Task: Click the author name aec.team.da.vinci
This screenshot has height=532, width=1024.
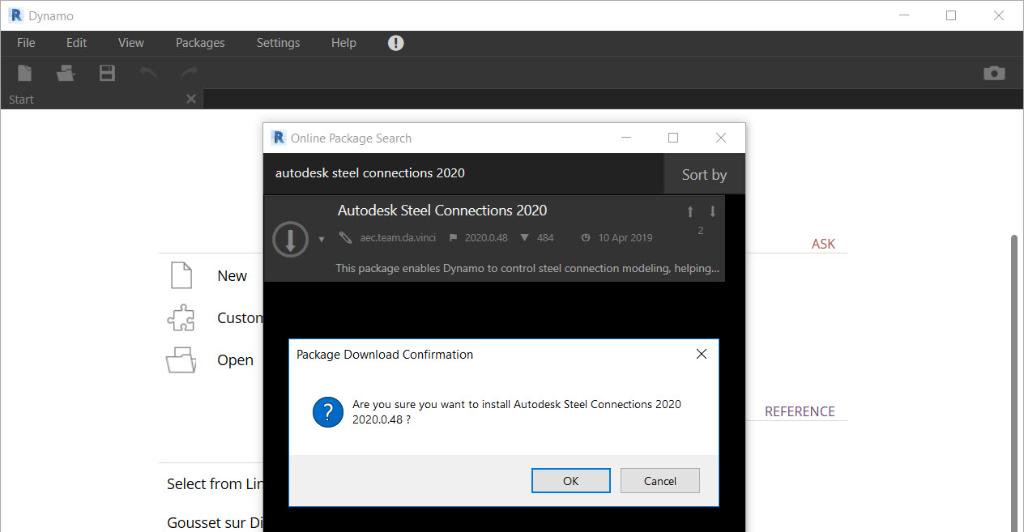Action: 398,238
